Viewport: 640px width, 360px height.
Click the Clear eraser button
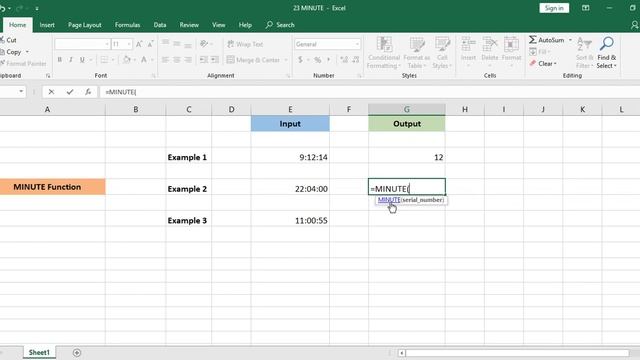[x=543, y=63]
